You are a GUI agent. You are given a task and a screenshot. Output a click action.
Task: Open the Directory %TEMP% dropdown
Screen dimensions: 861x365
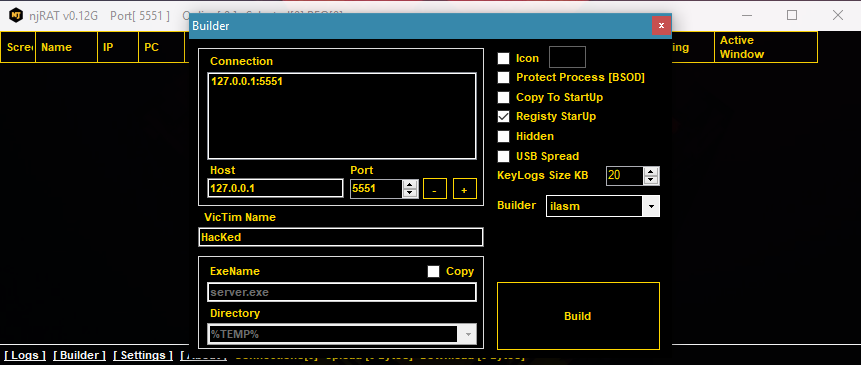(468, 334)
